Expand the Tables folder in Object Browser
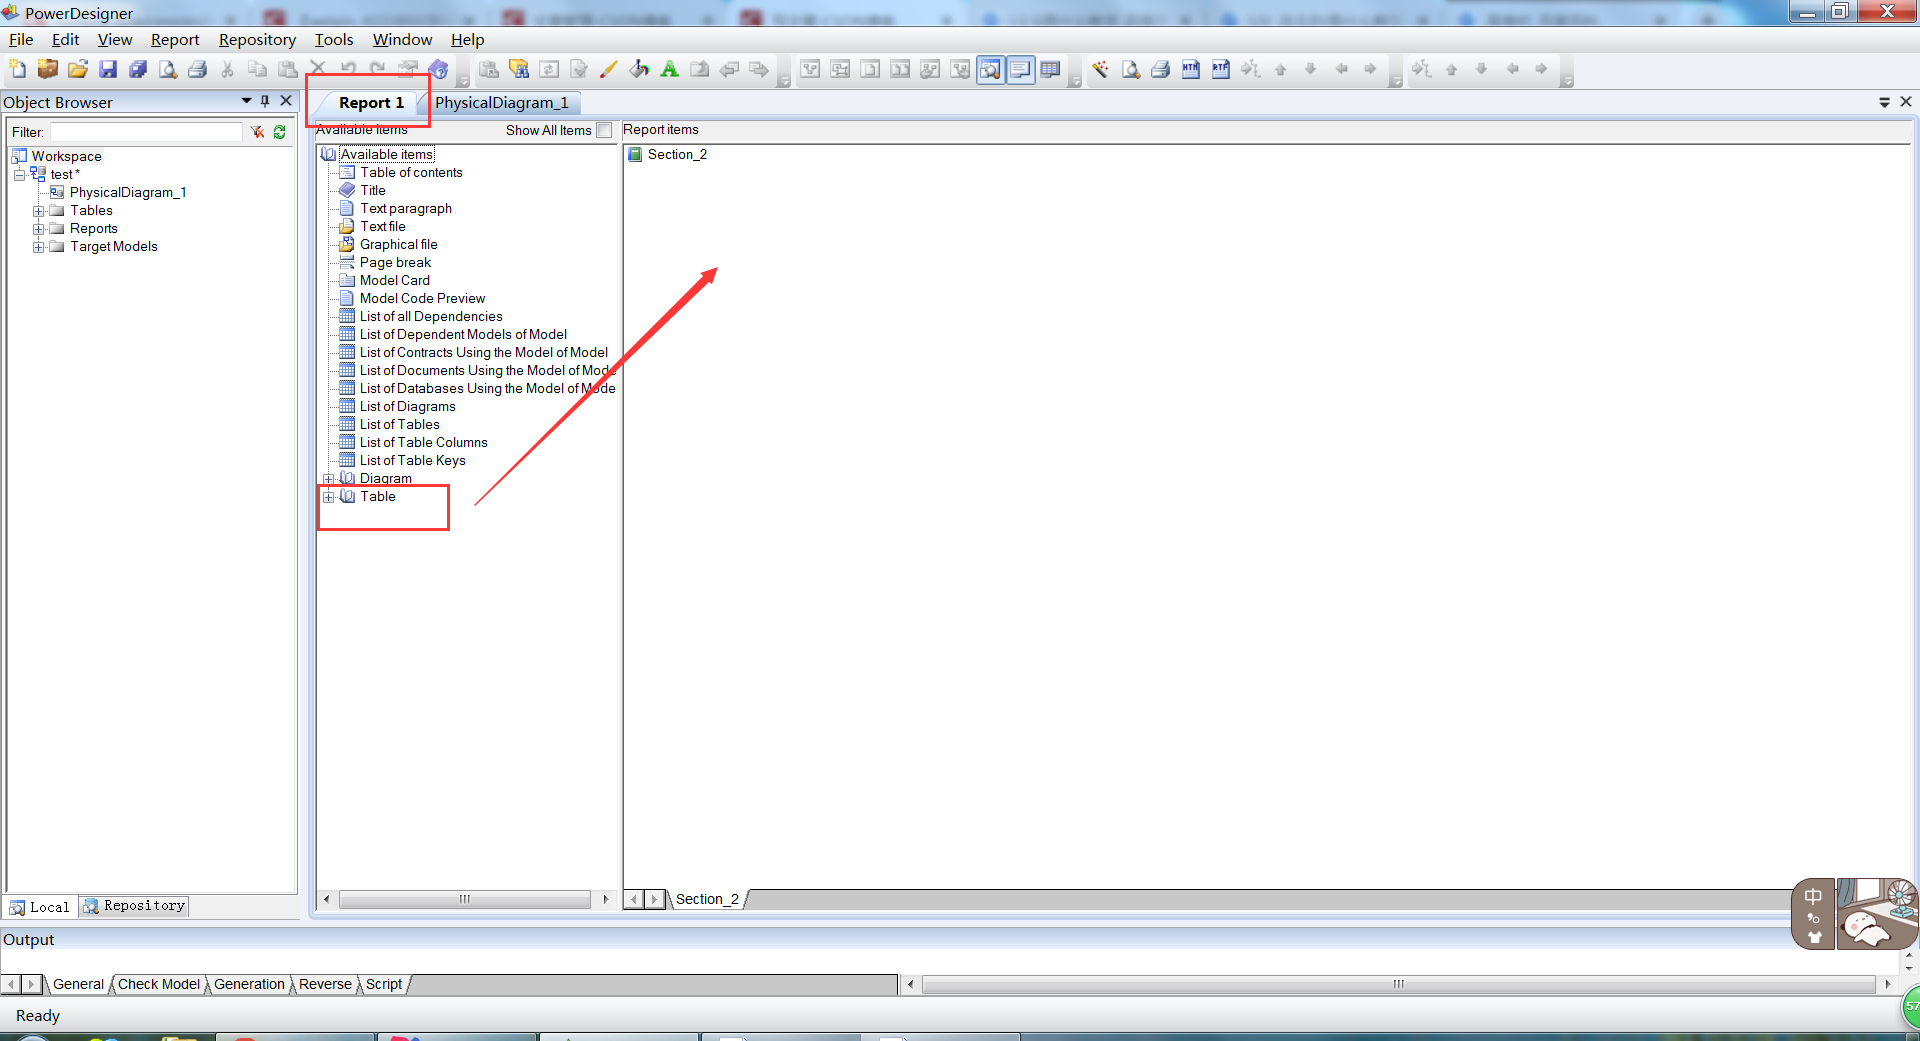This screenshot has height=1041, width=1920. [x=38, y=211]
